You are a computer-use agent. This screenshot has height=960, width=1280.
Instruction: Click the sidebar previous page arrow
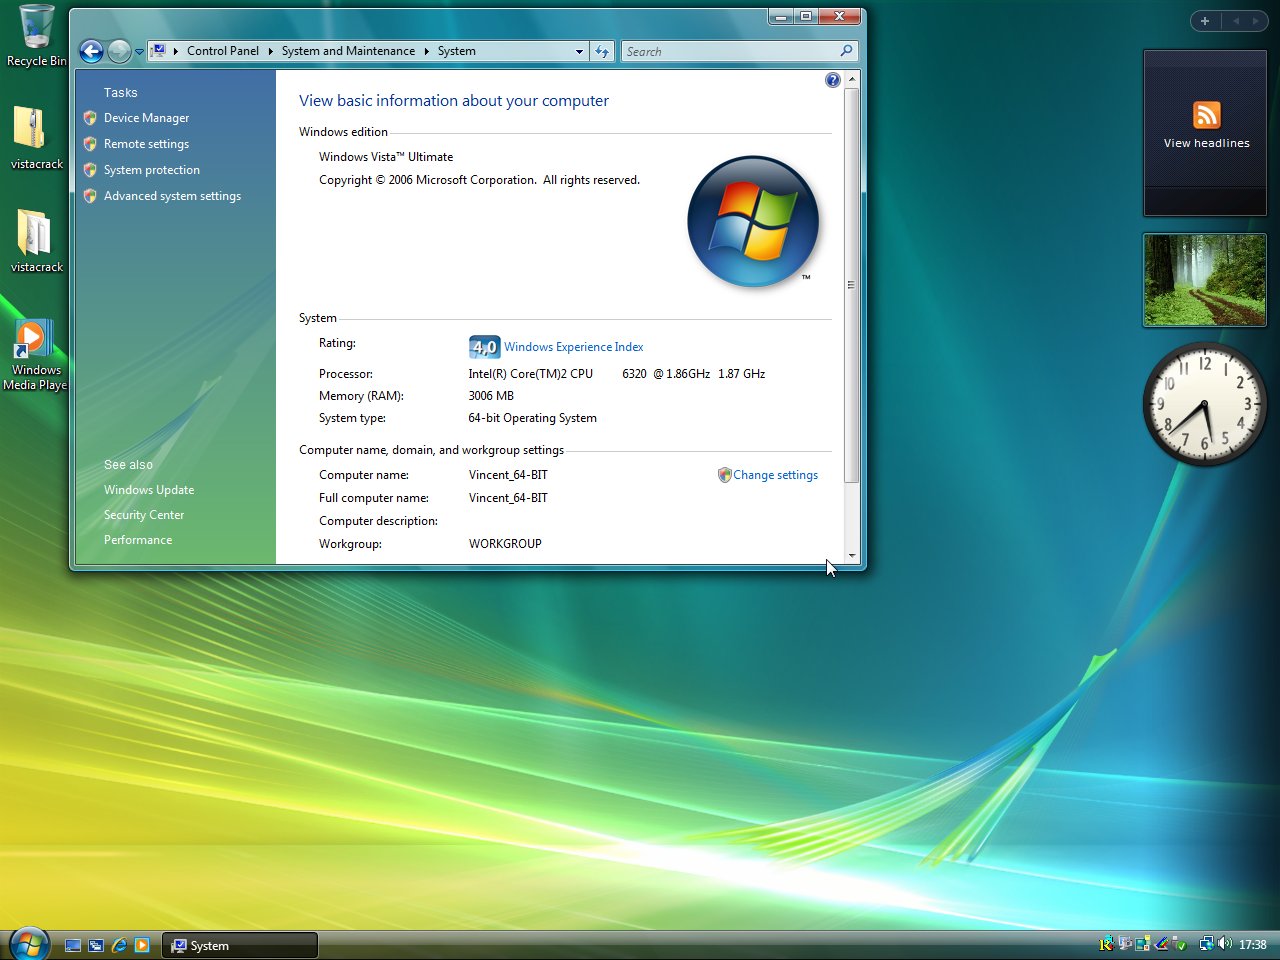pyautogui.click(x=1236, y=21)
